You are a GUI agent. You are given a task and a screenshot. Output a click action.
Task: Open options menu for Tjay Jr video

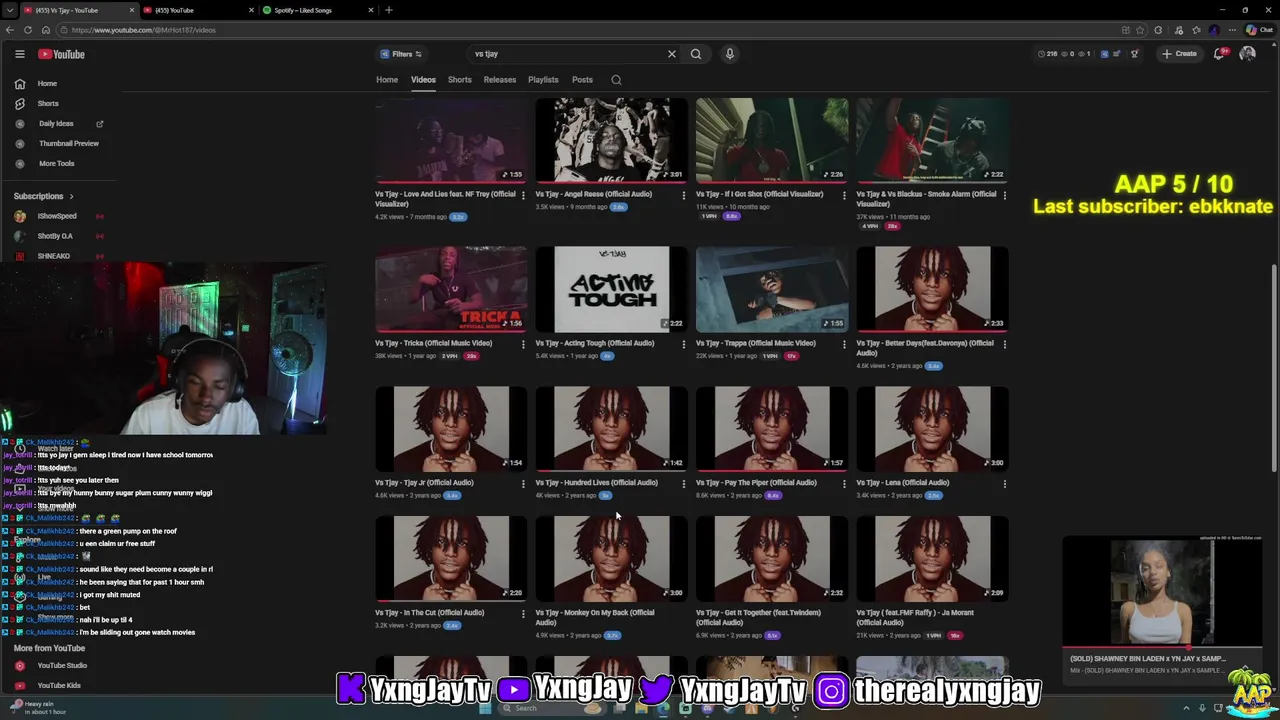click(x=523, y=484)
